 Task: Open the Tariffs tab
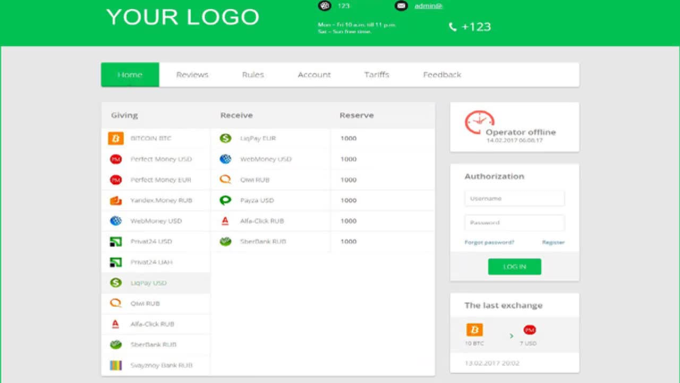[x=377, y=75]
